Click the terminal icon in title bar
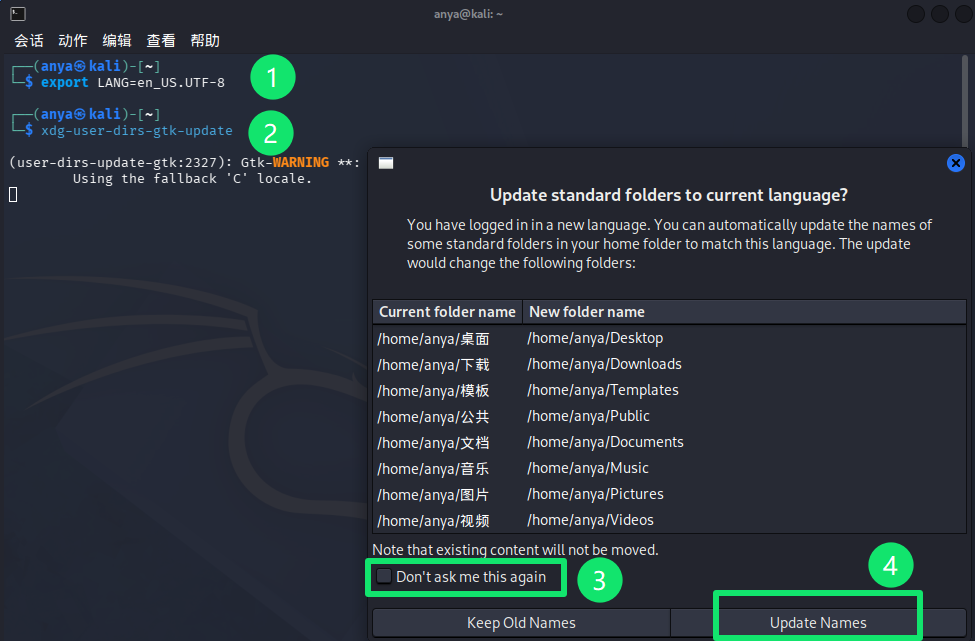The width and height of the screenshot is (975, 641). tap(17, 13)
